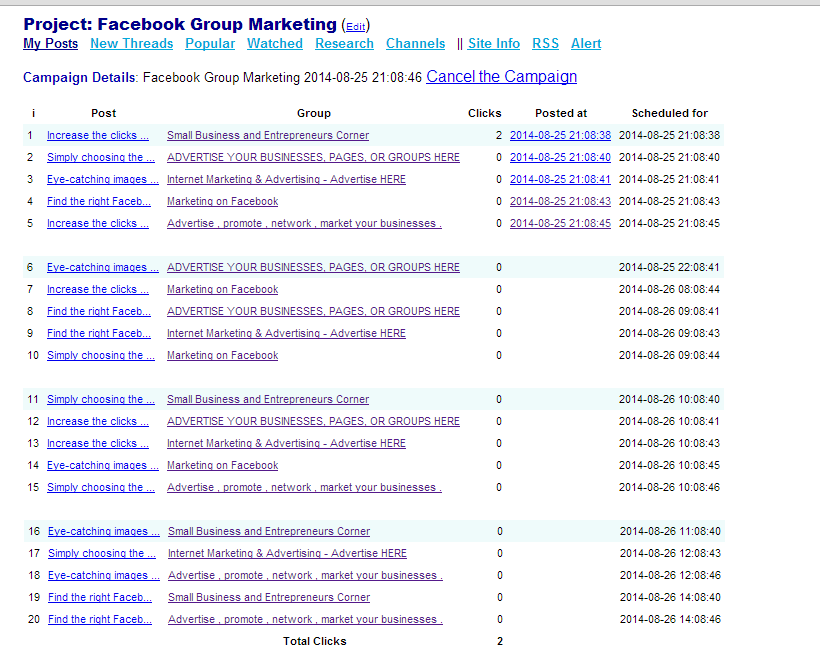Open row 13 group Internet Marketing & Advertising
The height and width of the screenshot is (656, 820).
(286, 443)
